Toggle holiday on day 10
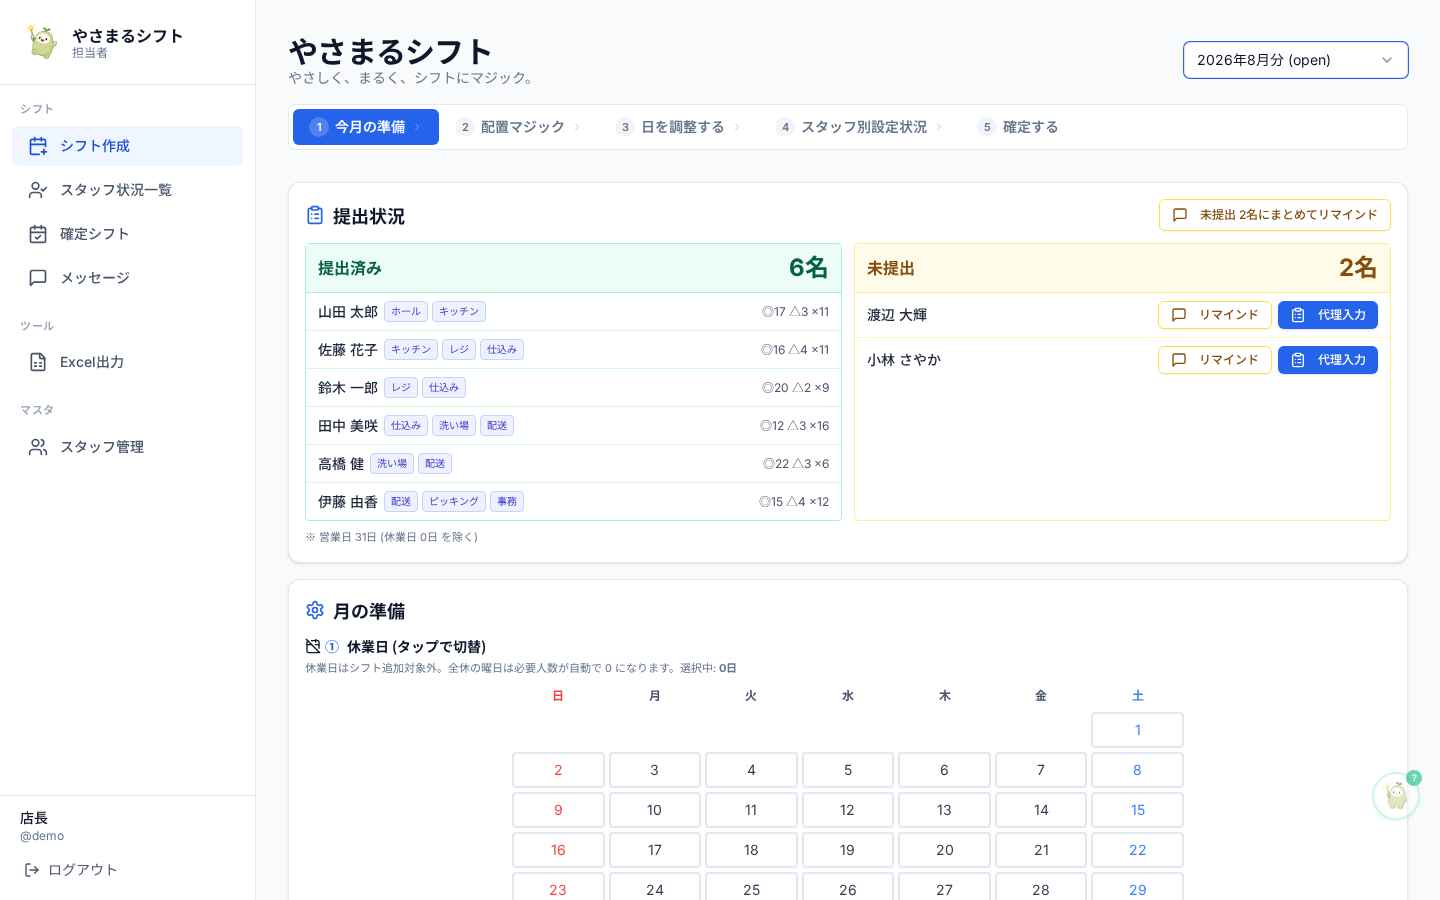Screen dimensions: 1440x900 (654, 810)
